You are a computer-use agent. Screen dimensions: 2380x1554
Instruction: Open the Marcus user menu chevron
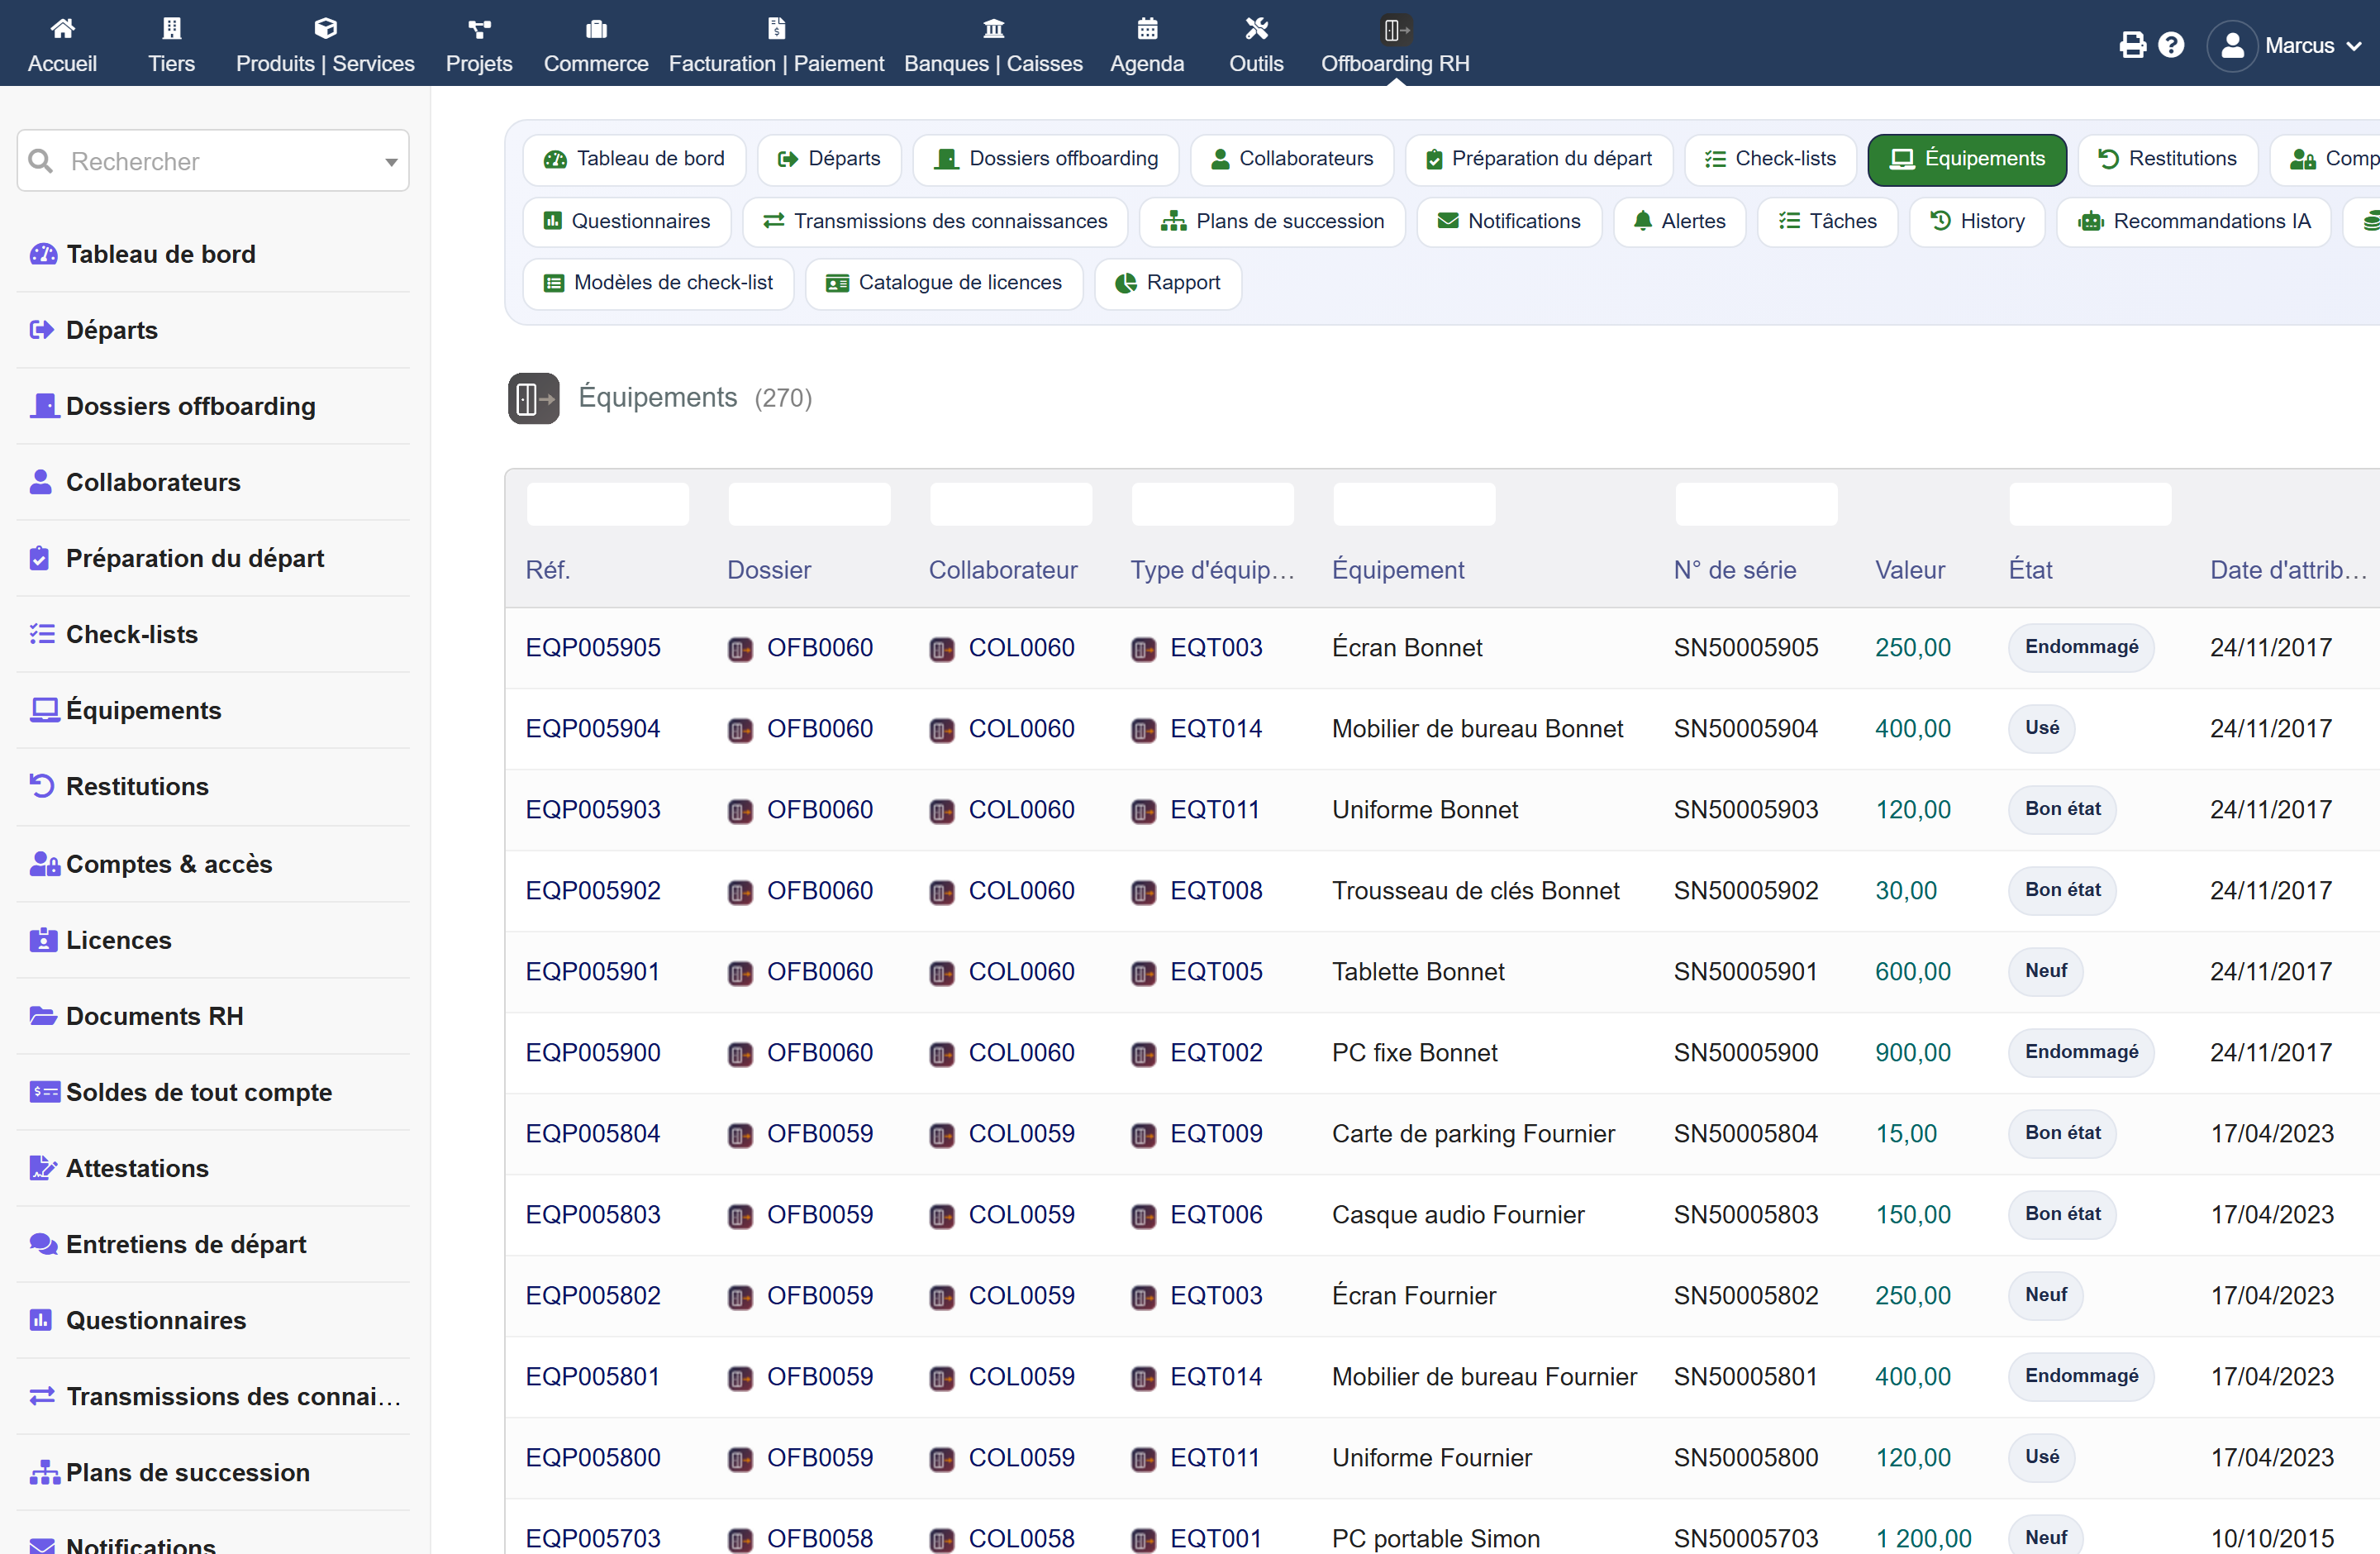(x=2354, y=46)
